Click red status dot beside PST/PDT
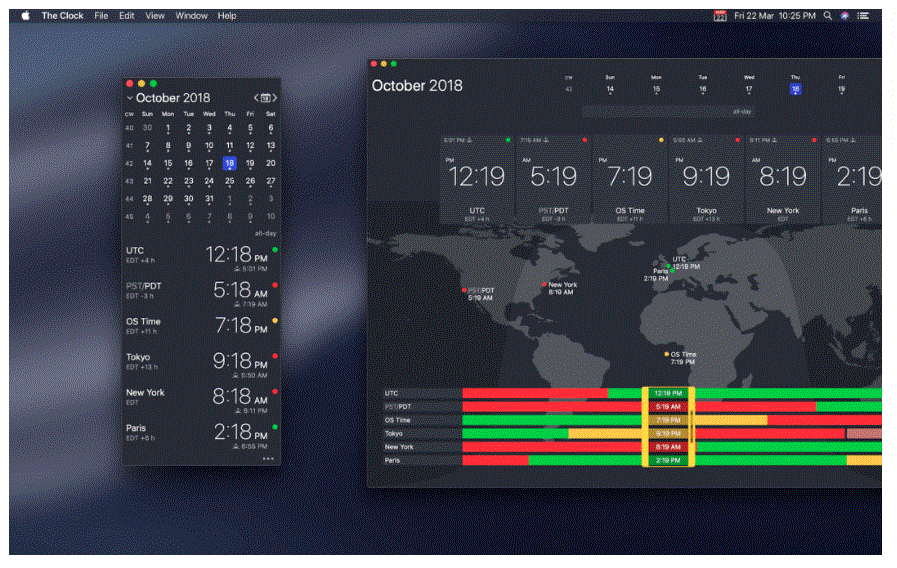Screen dimensions: 897x568 (275, 285)
